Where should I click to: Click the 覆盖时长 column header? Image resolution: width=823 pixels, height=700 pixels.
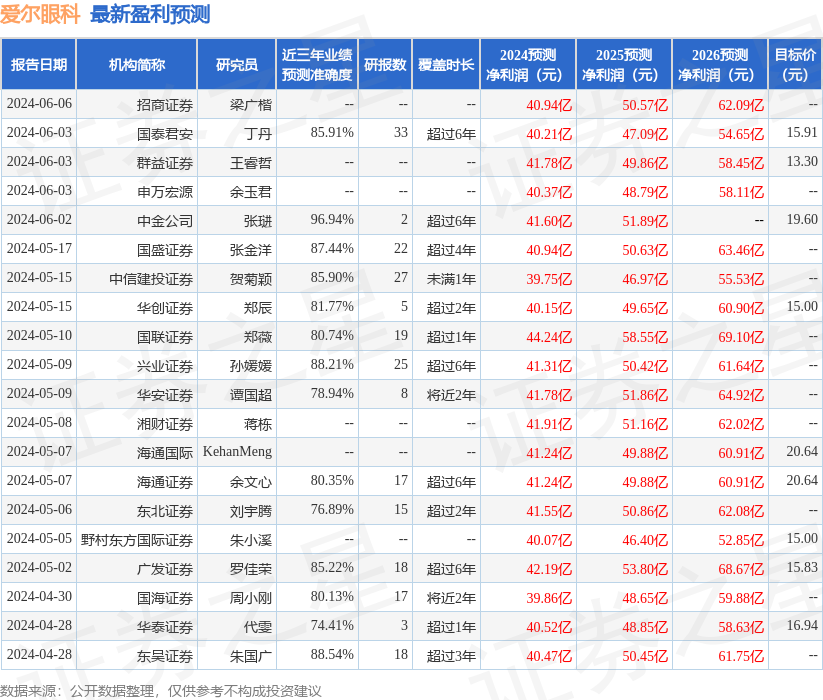click(446, 65)
